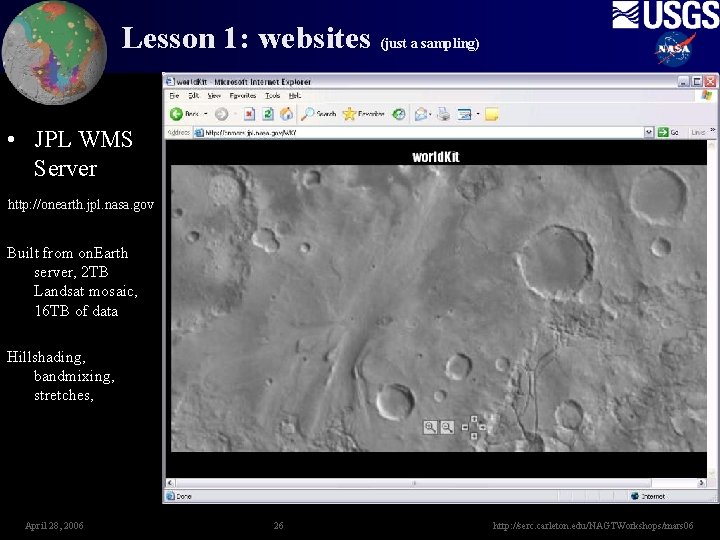Click the page icon in address bar
Viewport: 720px width, 540px height.
point(199,133)
